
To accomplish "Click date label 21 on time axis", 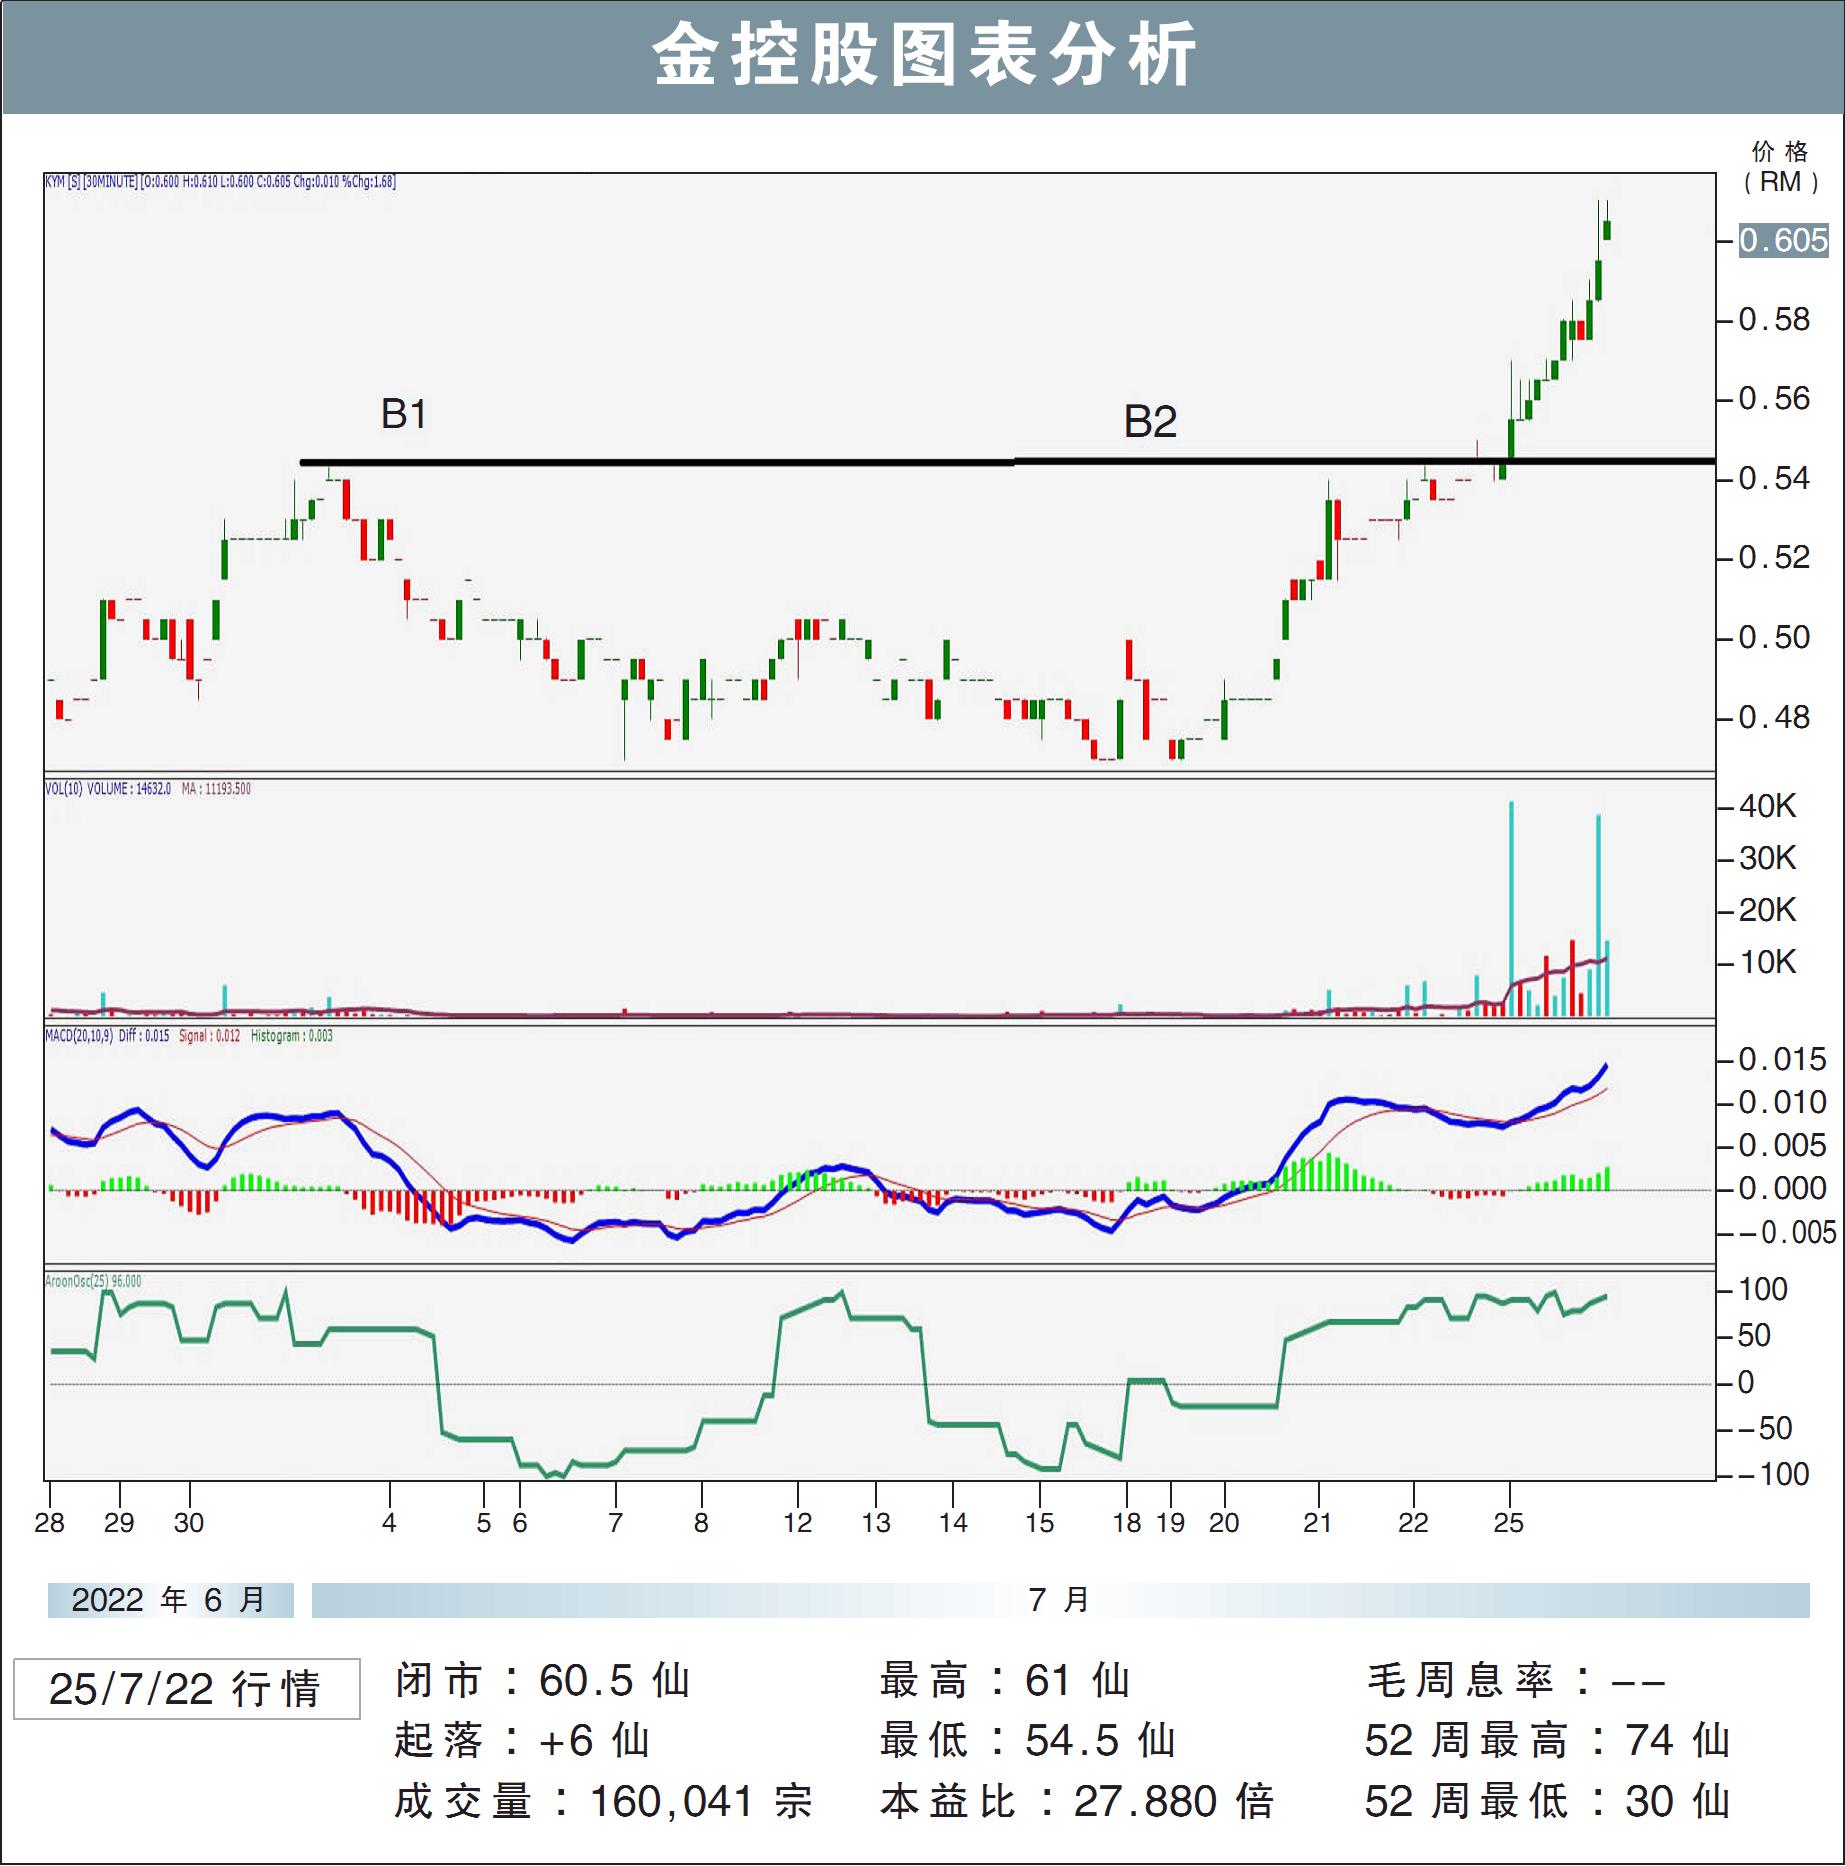I will coord(1317,1523).
